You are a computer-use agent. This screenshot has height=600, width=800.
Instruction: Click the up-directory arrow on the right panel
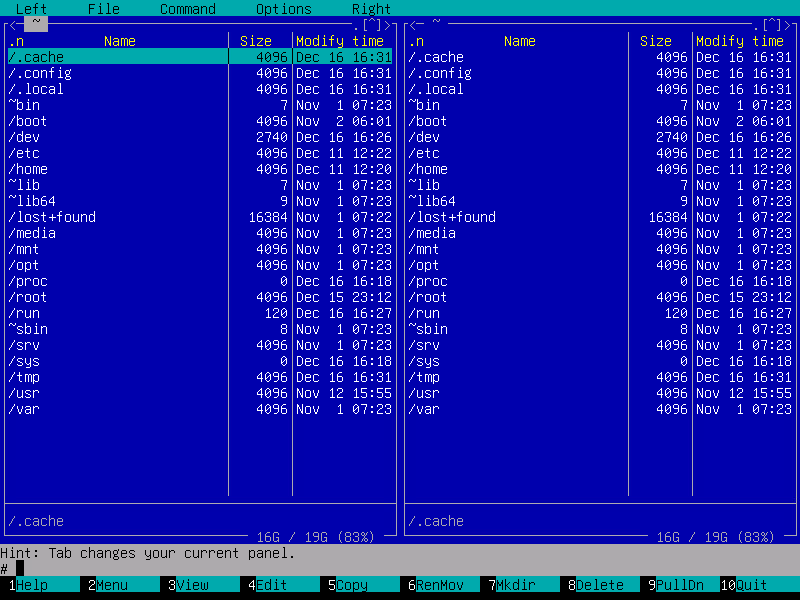[x=772, y=23]
